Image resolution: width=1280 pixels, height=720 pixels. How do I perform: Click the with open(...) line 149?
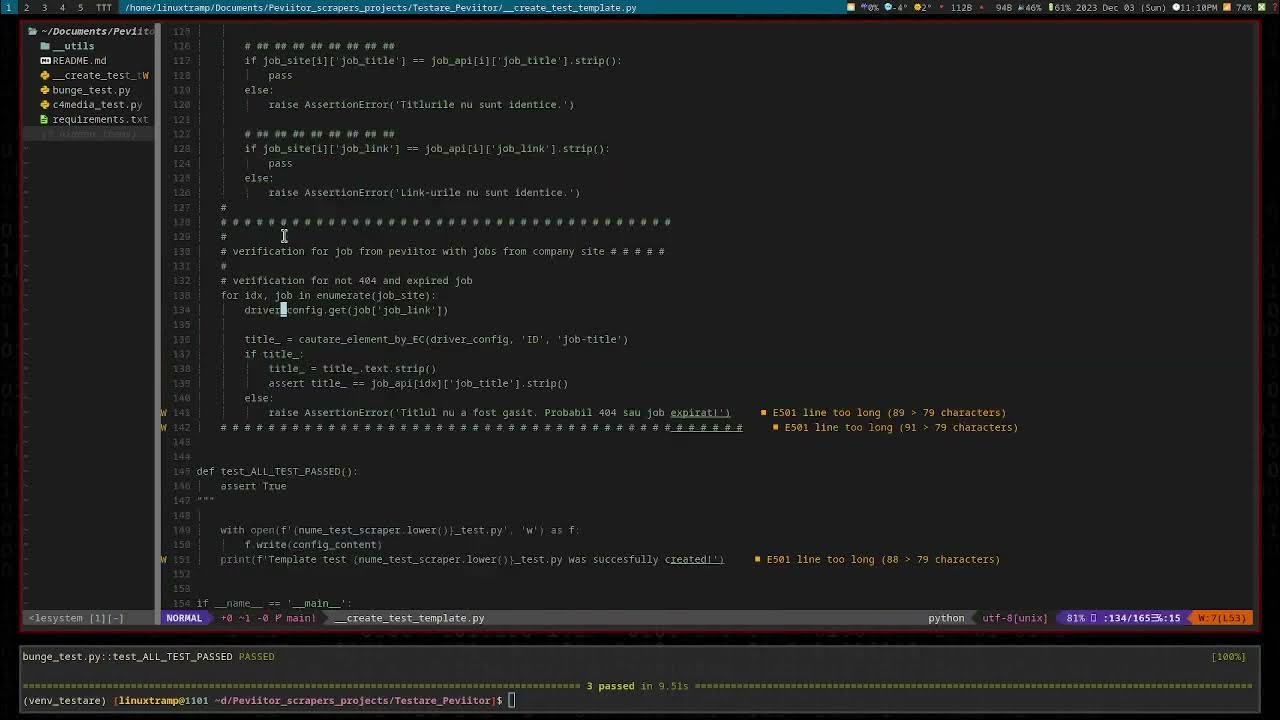[x=400, y=530]
